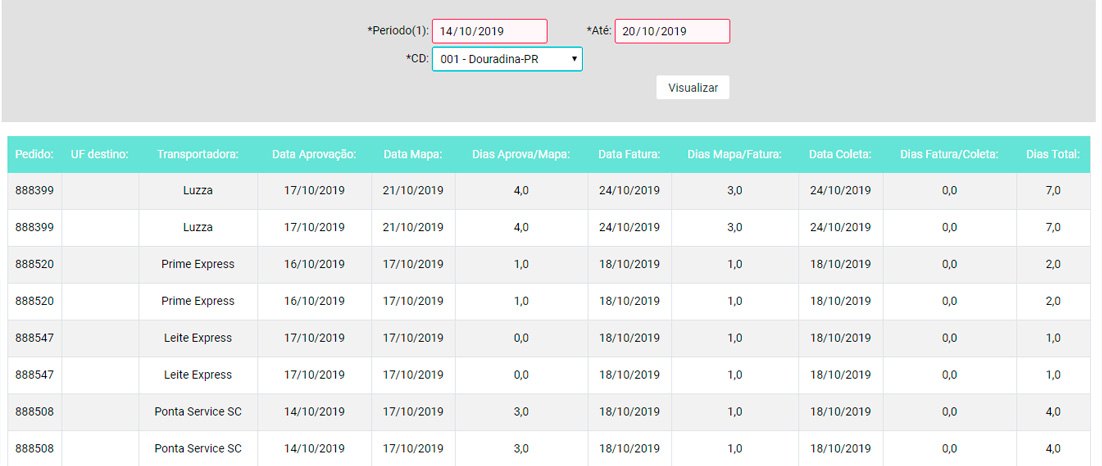The width and height of the screenshot is (1102, 466).
Task: Click the Visualizar button
Action: [x=693, y=88]
